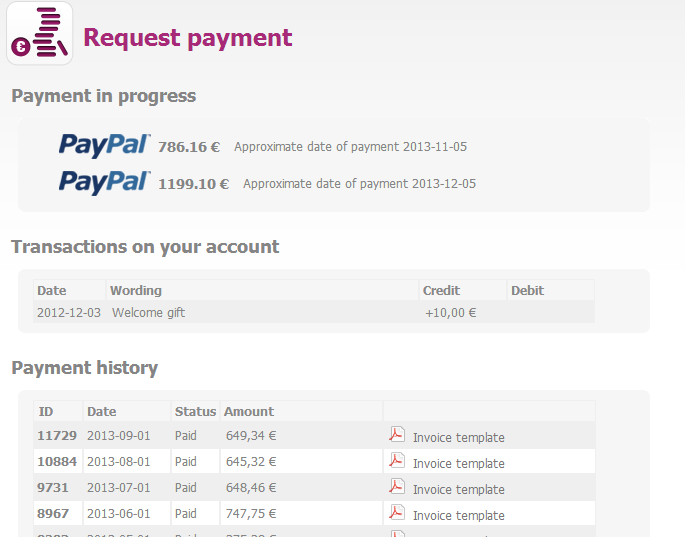Open PDF icon for invoice 10884
Viewport: 685px width, 537px height.
click(x=397, y=460)
